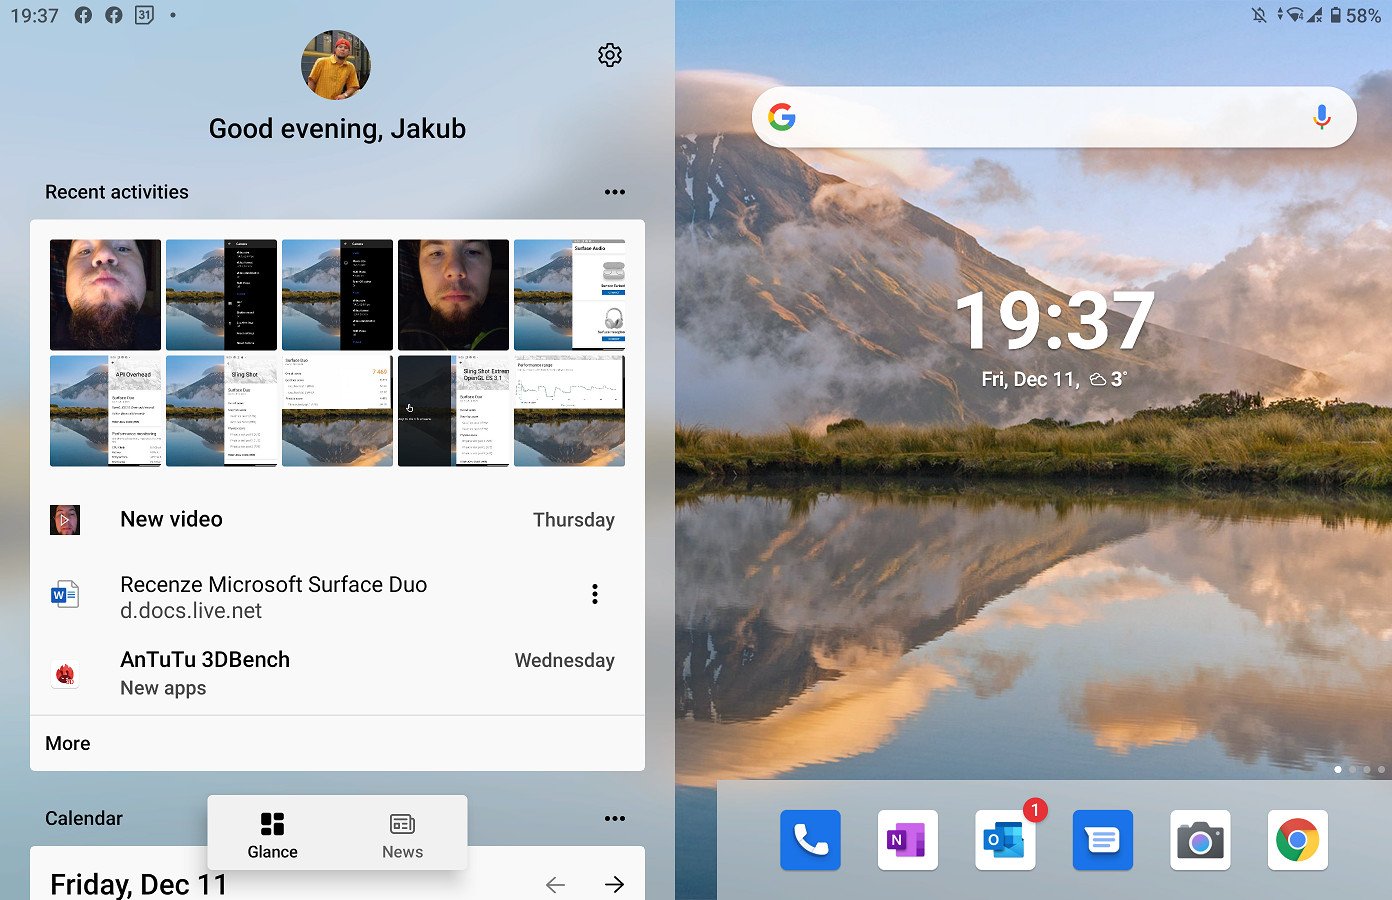Go to the next calendar day
Screen dimensions: 1392x900
614,884
